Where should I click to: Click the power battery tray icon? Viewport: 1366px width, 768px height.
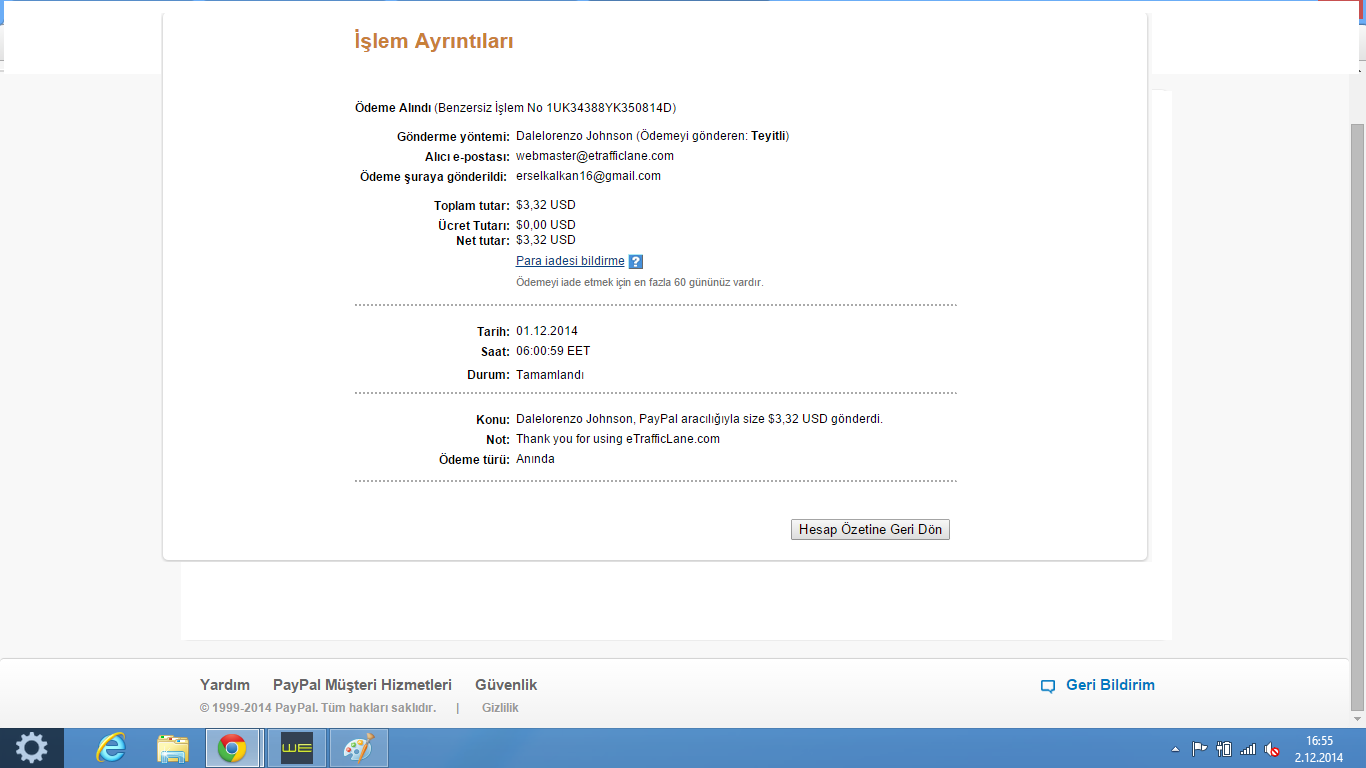[x=1224, y=748]
